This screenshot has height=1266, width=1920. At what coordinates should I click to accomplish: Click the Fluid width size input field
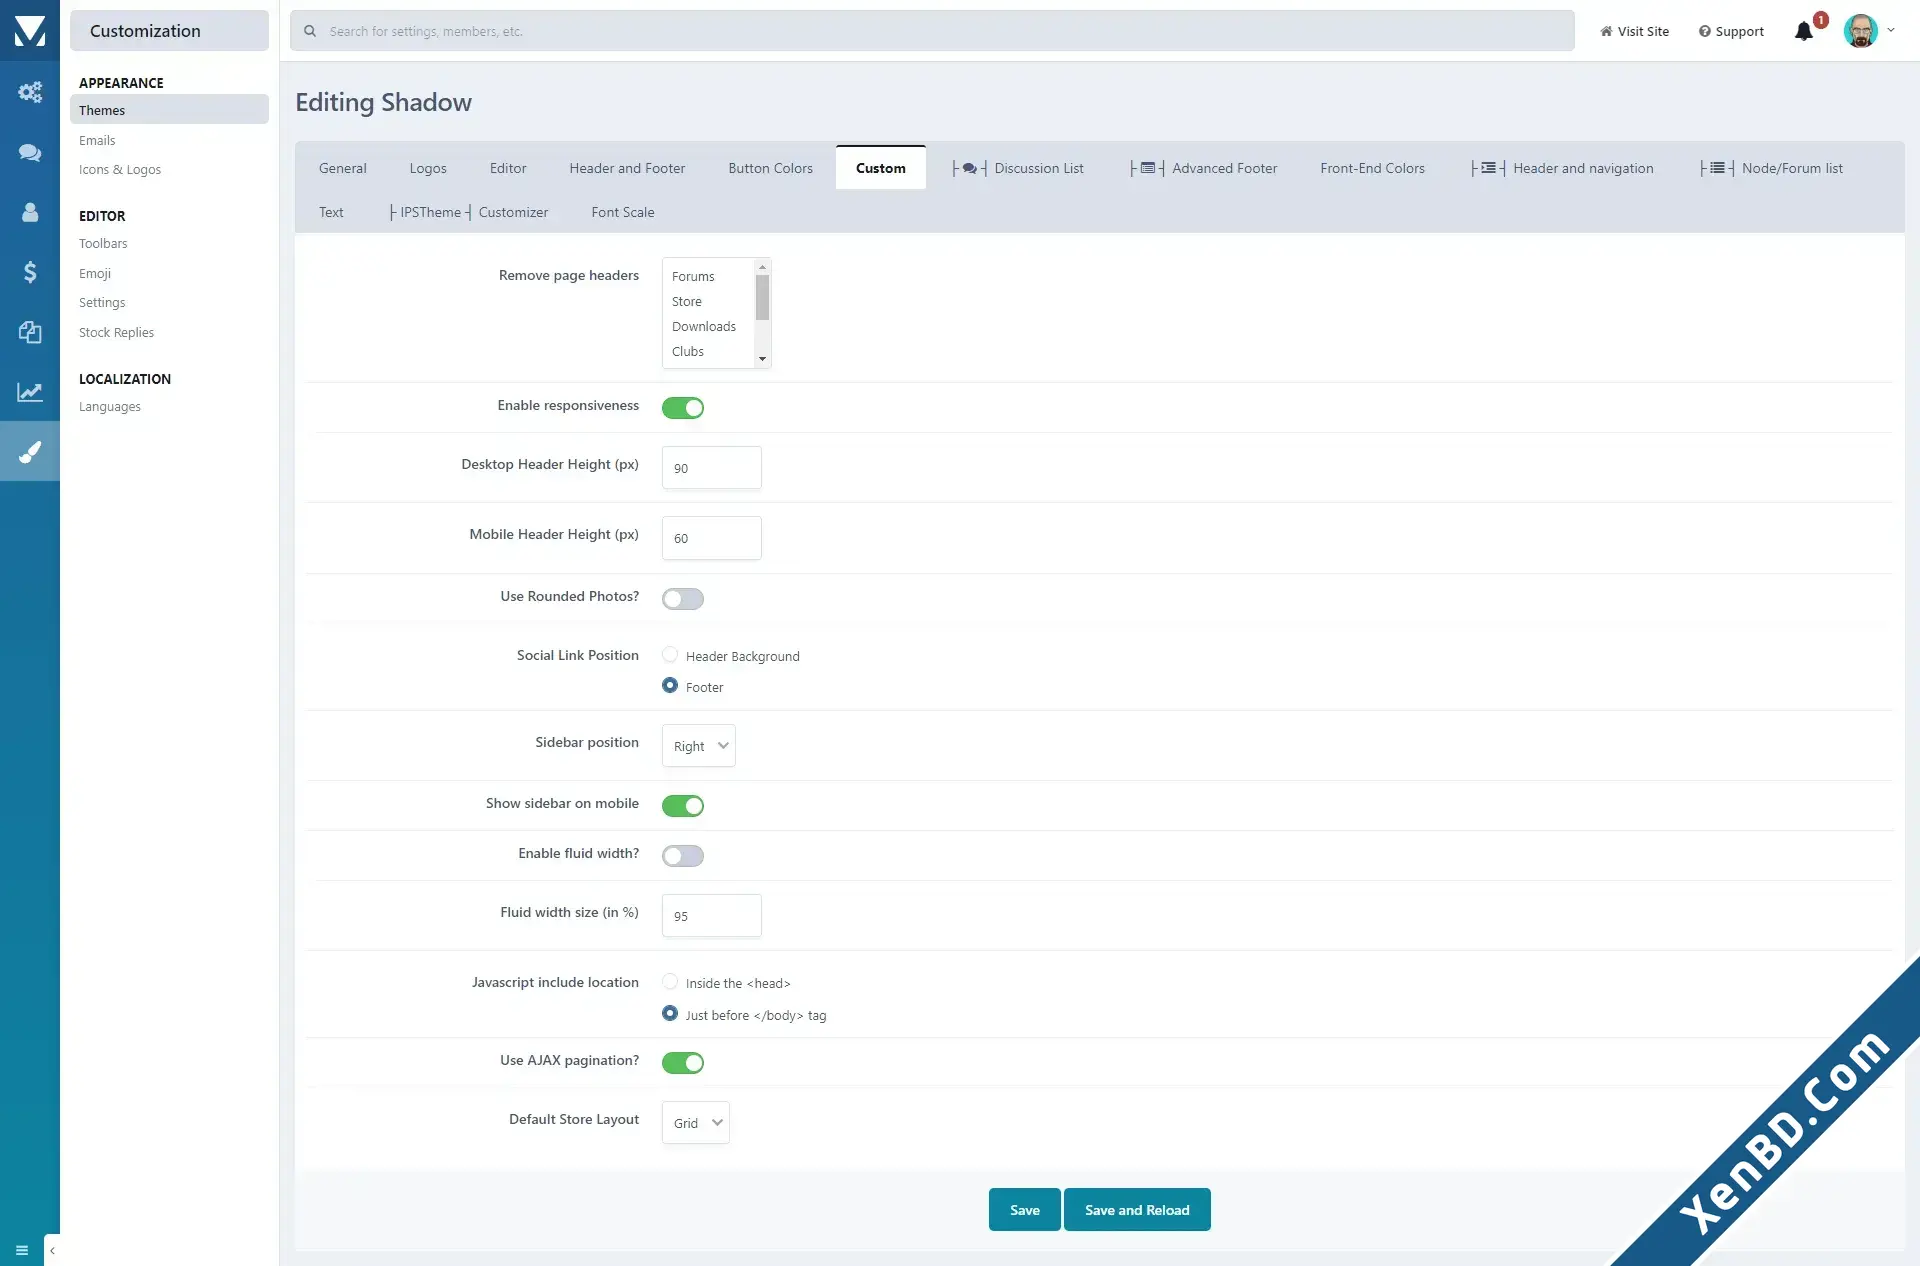point(712,916)
